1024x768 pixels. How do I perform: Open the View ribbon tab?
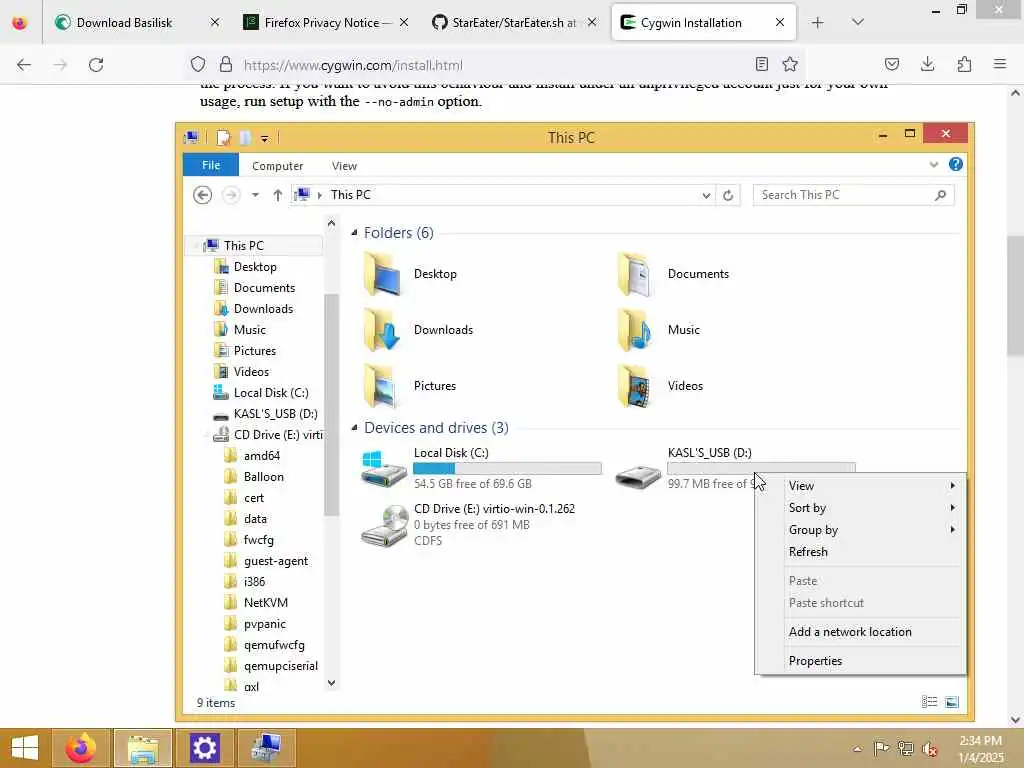tap(344, 166)
